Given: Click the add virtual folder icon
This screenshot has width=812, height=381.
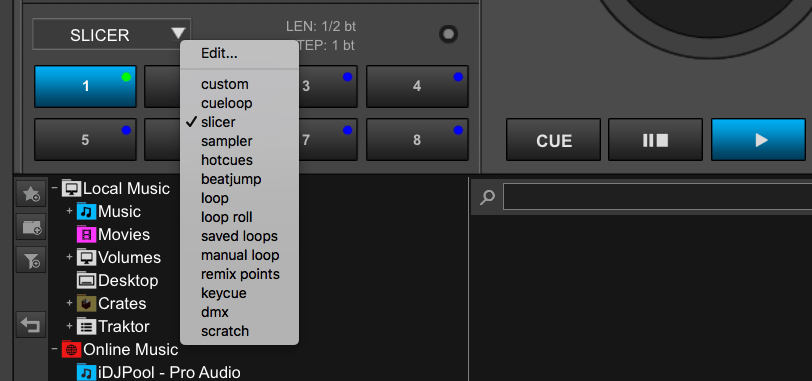Looking at the screenshot, I should point(31,226).
